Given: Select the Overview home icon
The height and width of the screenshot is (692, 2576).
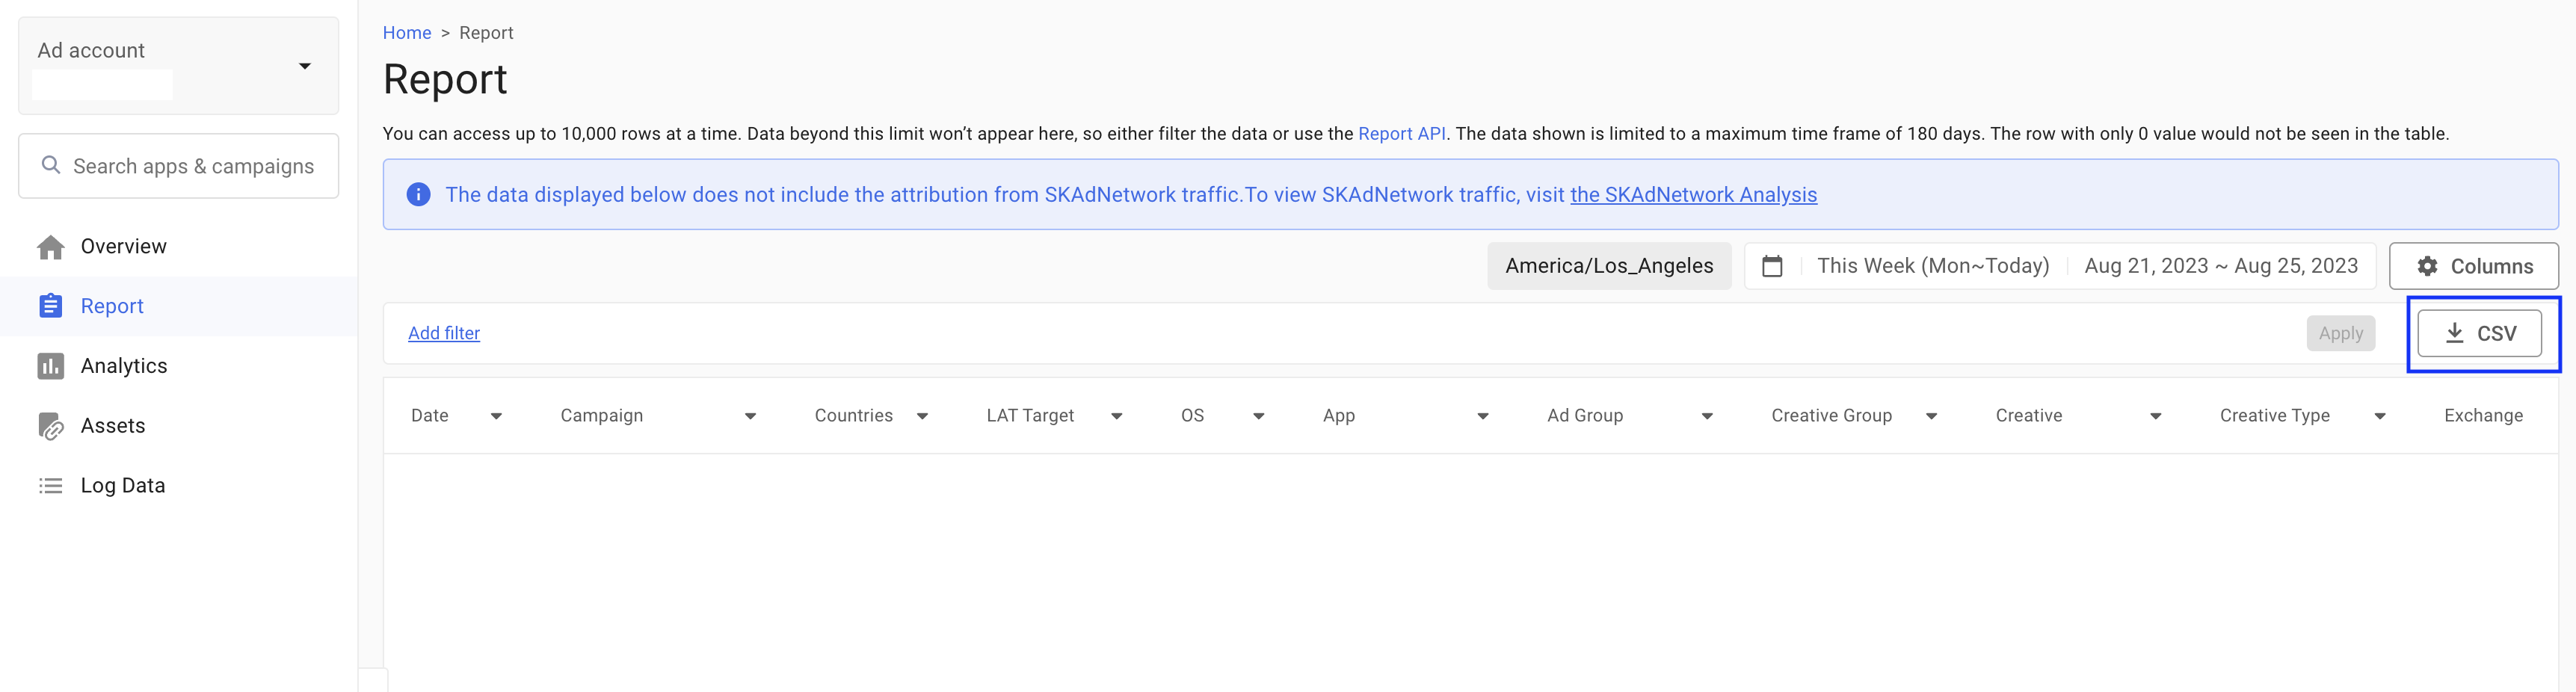Looking at the screenshot, I should (x=50, y=246).
